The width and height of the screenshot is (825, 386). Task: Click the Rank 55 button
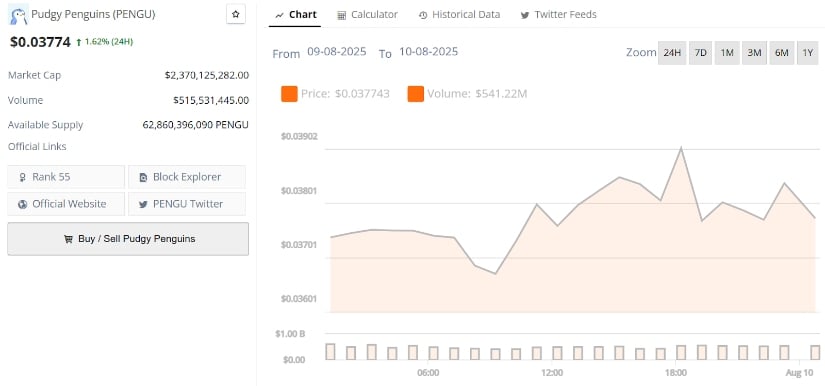(x=66, y=177)
